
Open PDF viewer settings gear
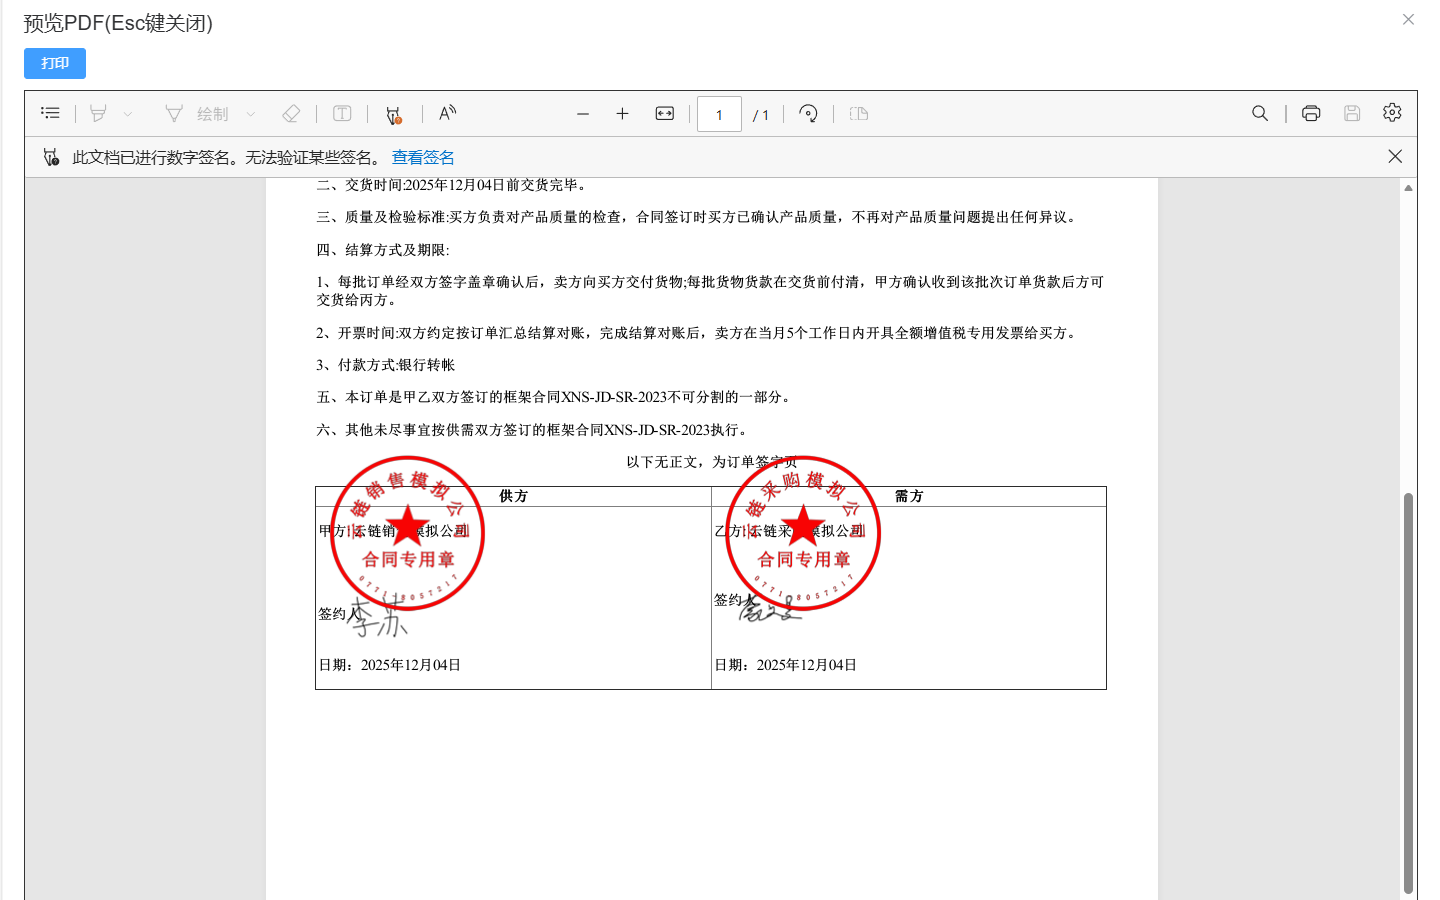coord(1392,113)
